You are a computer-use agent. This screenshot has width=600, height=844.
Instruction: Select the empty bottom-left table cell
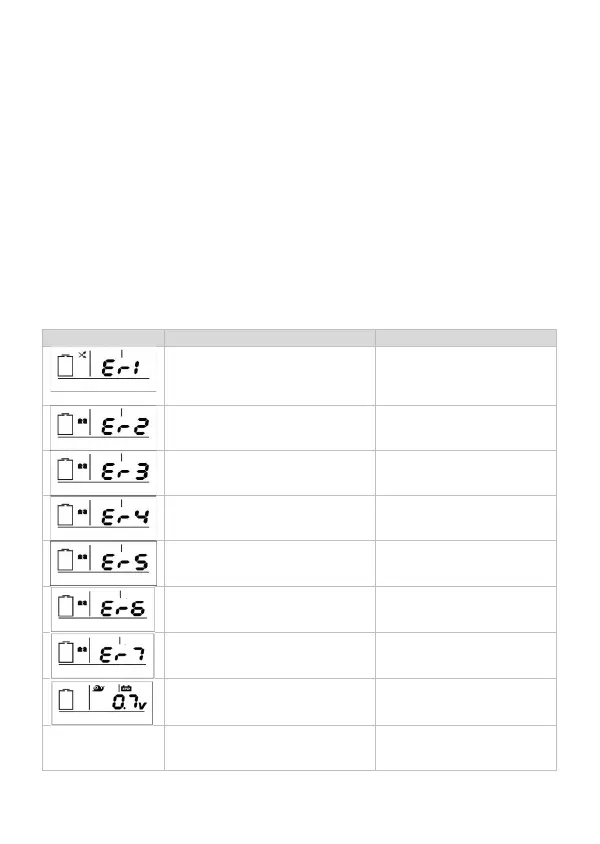103,748
